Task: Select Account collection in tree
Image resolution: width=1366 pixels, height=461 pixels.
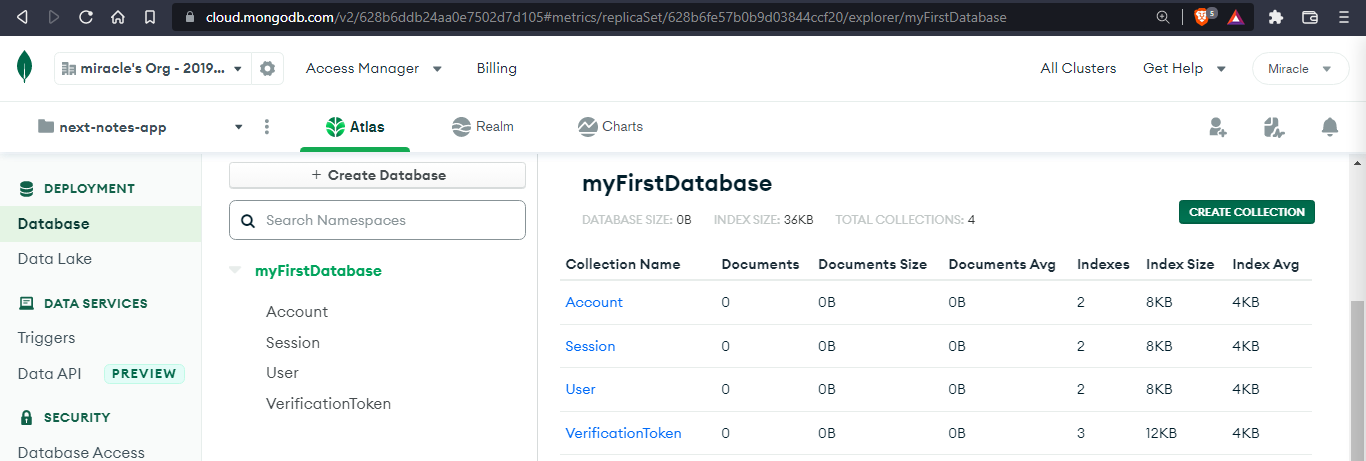Action: (297, 312)
